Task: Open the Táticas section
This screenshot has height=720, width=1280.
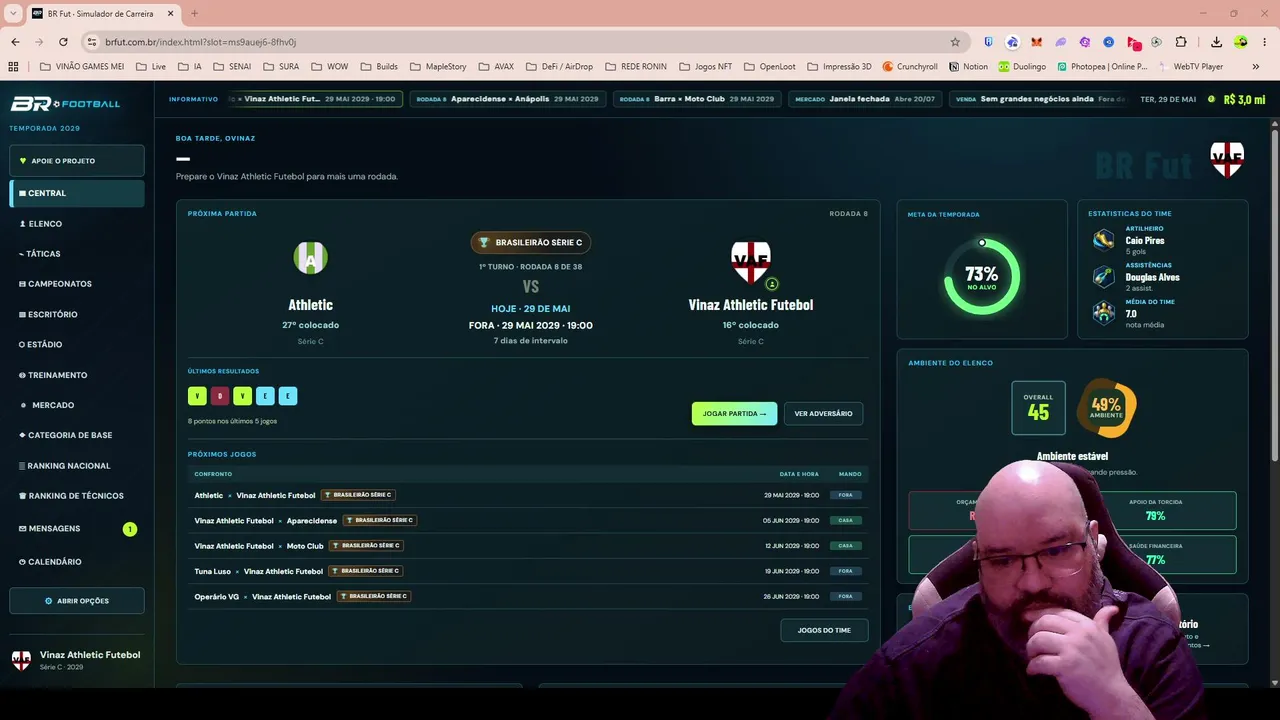Action: (x=77, y=254)
